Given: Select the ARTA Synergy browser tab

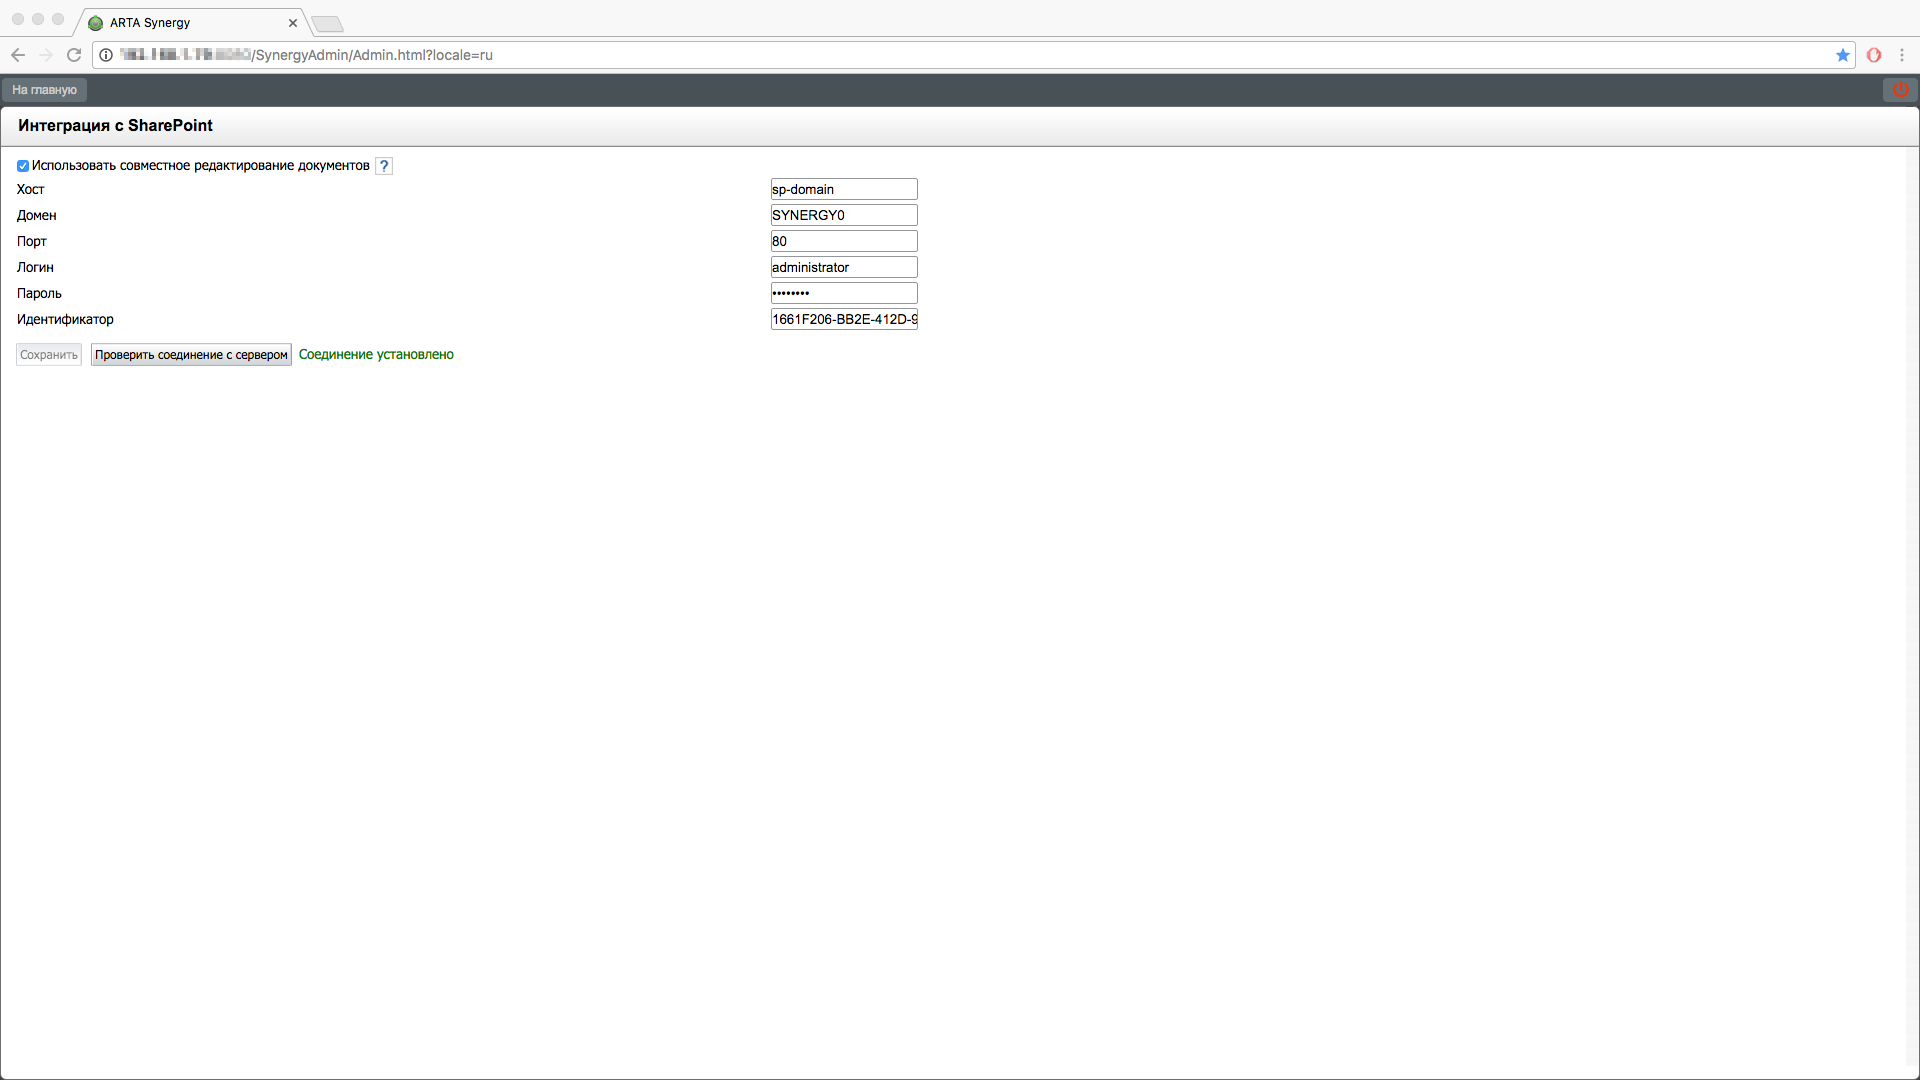Looking at the screenshot, I should pyautogui.click(x=190, y=22).
